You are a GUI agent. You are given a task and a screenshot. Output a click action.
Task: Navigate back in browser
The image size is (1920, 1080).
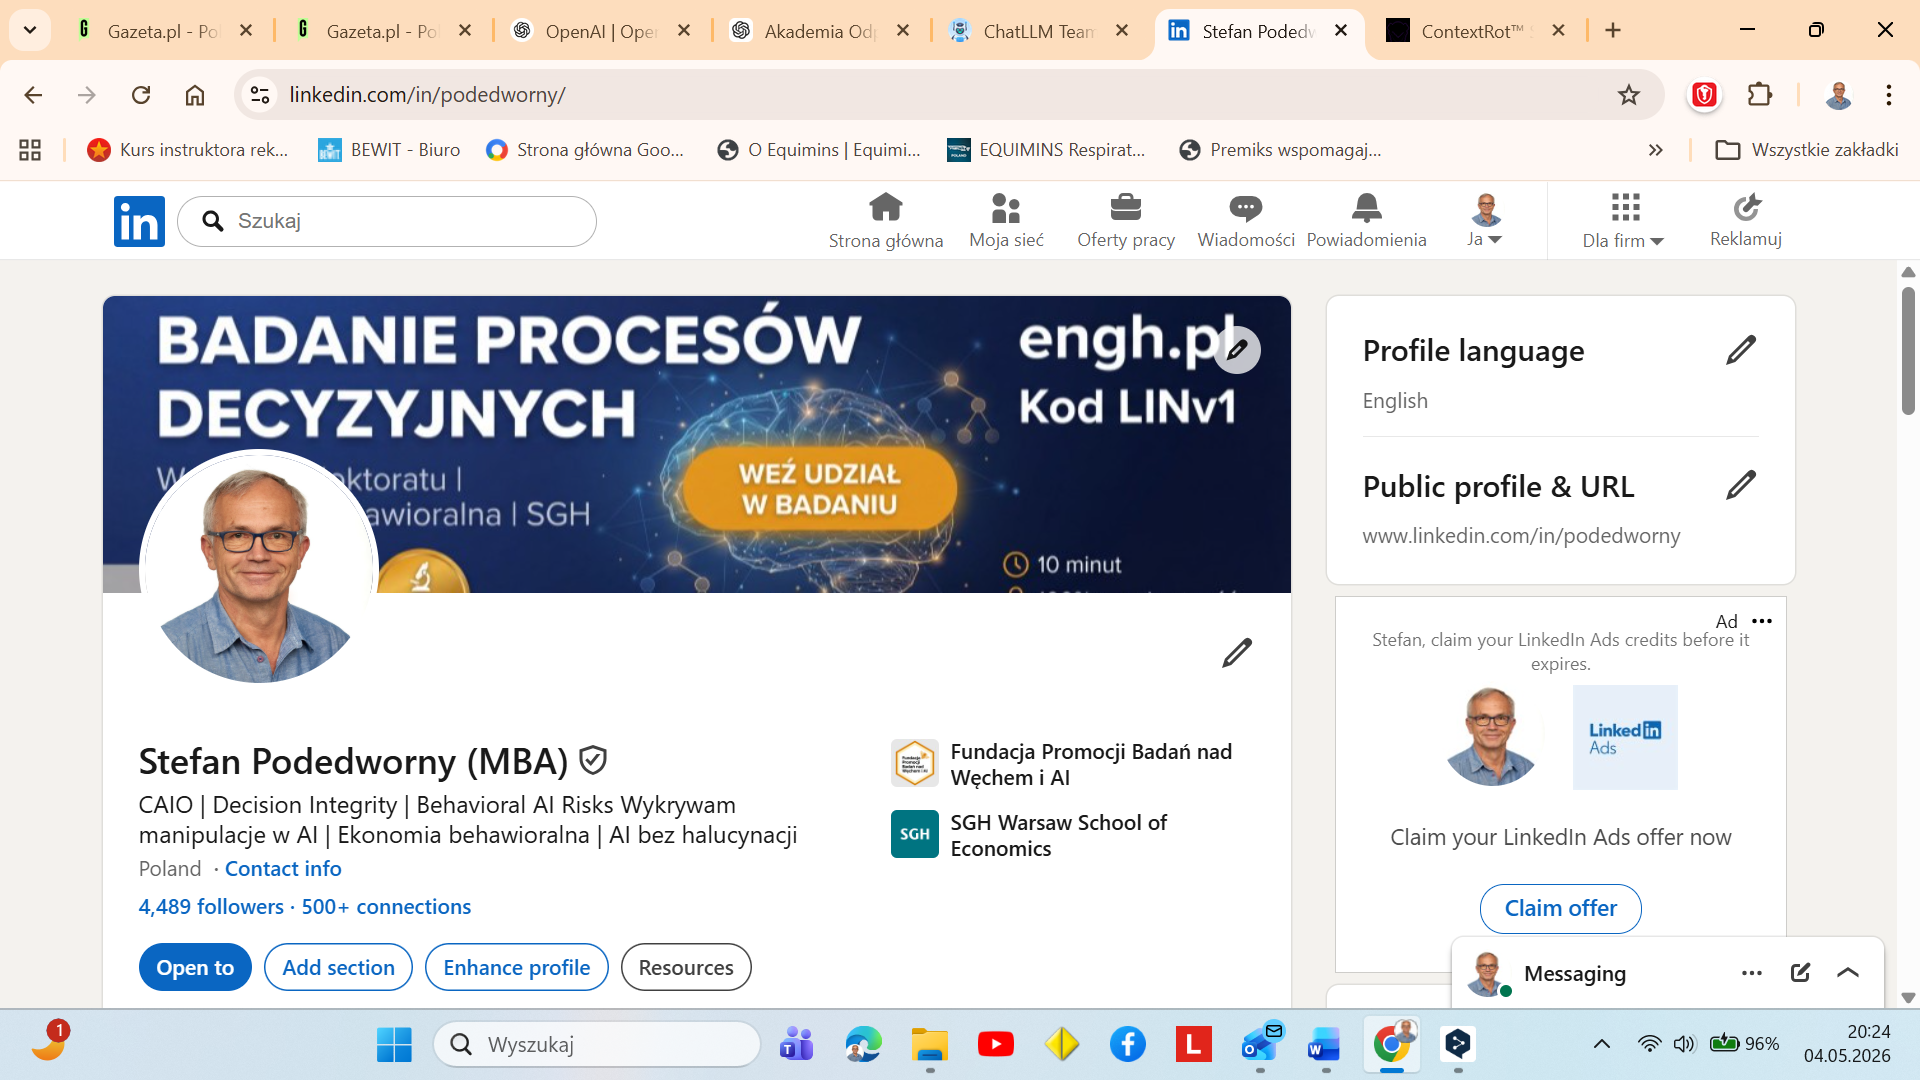tap(33, 95)
